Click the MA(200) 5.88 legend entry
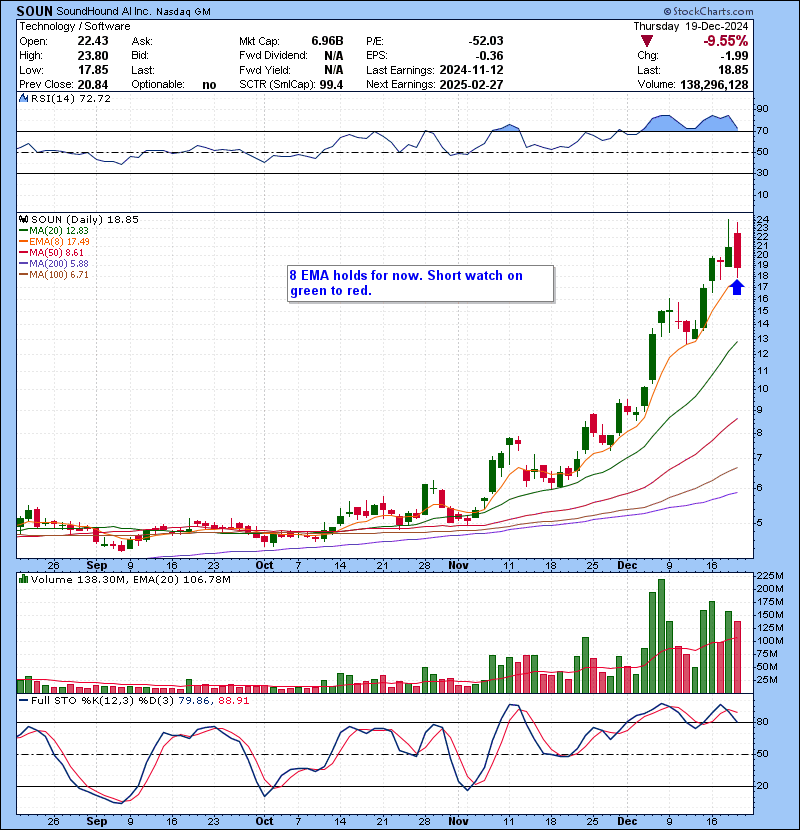 (x=59, y=264)
